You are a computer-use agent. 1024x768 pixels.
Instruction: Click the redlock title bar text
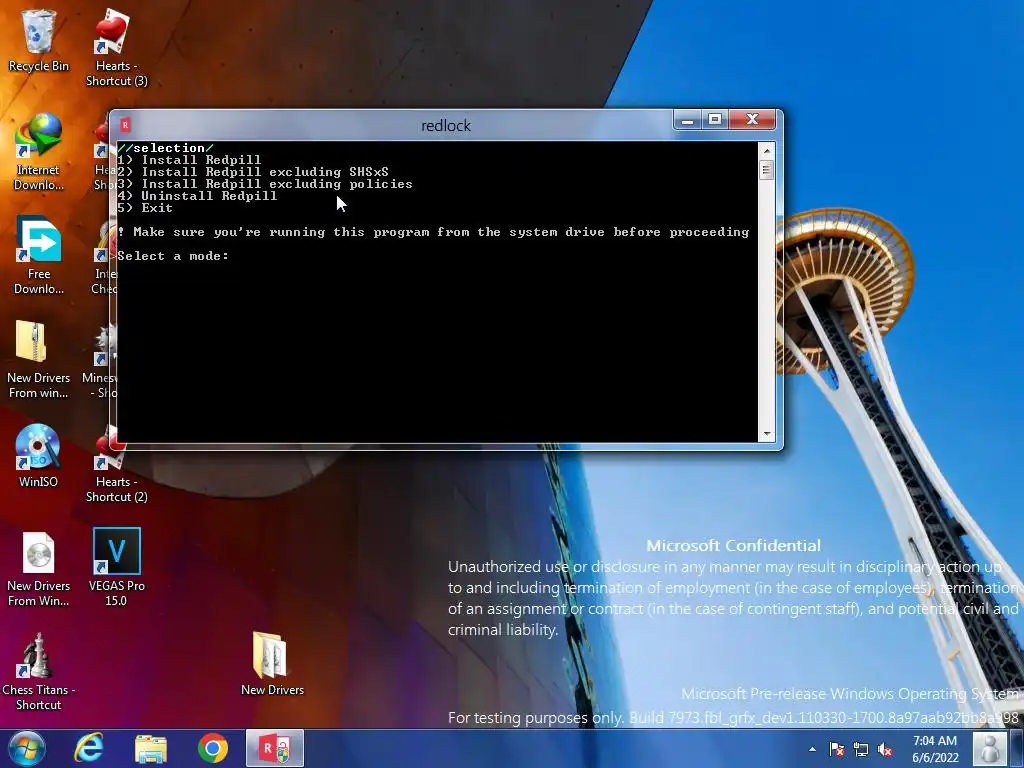[446, 125]
